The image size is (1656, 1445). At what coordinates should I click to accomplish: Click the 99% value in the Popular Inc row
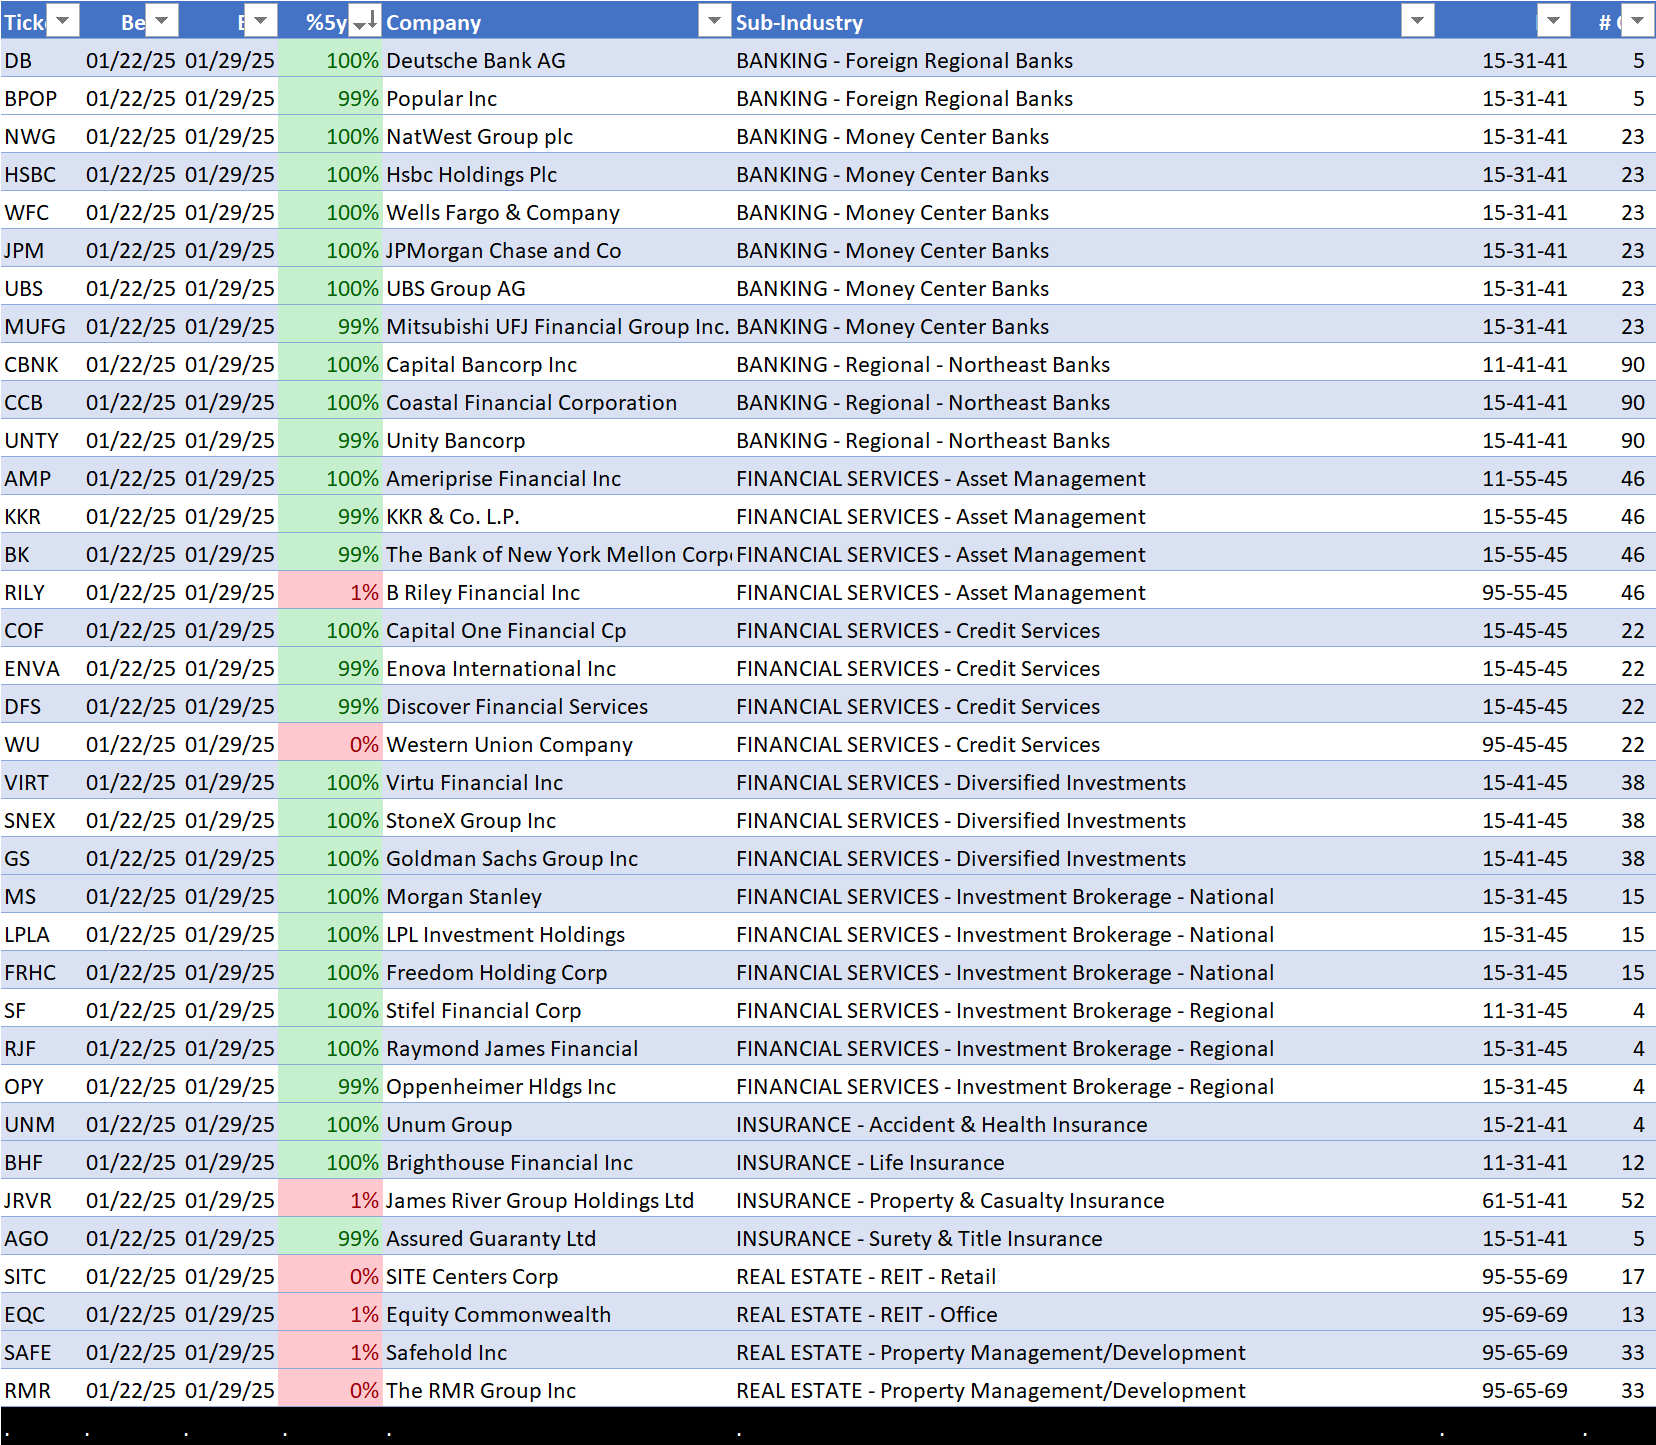tap(358, 99)
